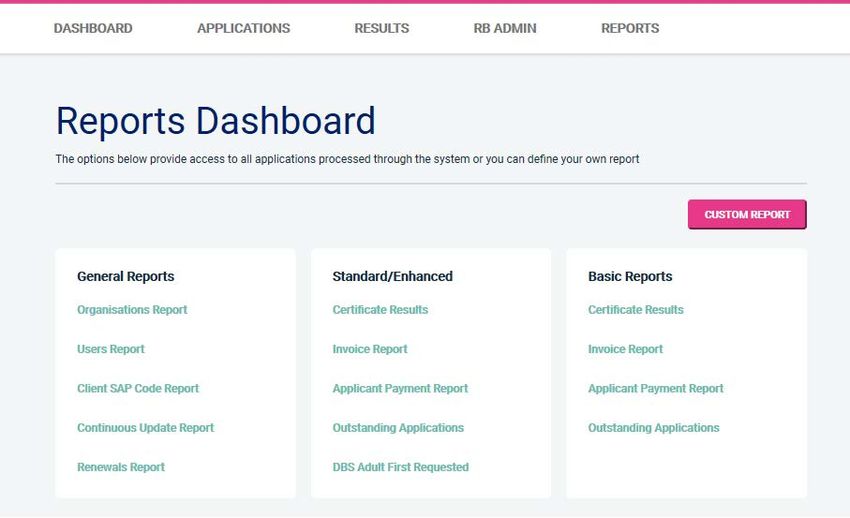Open Outstanding Applications under Basic Reports
This screenshot has height=518, width=850.
[653, 428]
